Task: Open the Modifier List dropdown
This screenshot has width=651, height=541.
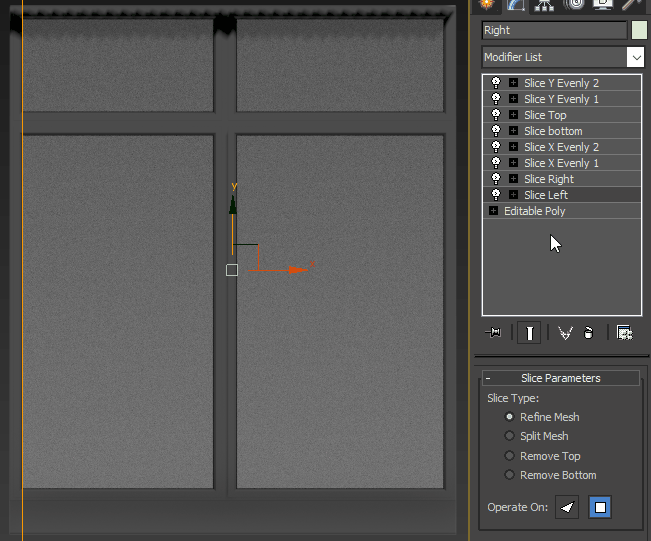Action: [x=636, y=57]
